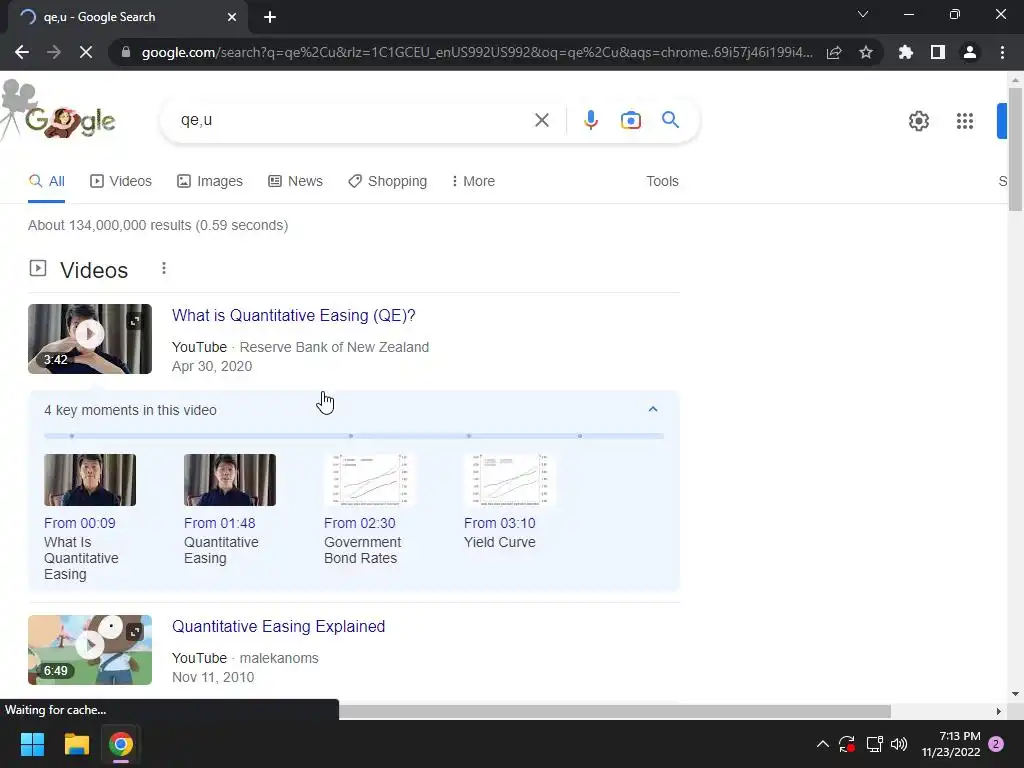This screenshot has height=768, width=1024.
Task: Jump to From 03:10 link
Action: tap(500, 523)
